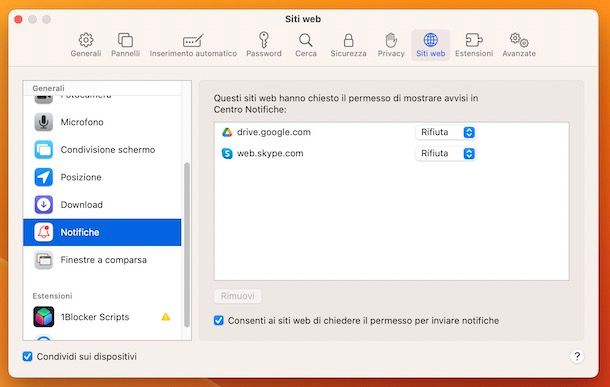The height and width of the screenshot is (387, 610).
Task: Click the Skype favicon
Action: coord(227,154)
